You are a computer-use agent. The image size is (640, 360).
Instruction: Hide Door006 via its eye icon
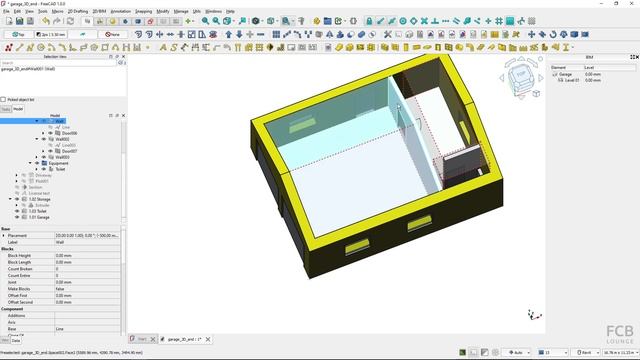coord(51,133)
